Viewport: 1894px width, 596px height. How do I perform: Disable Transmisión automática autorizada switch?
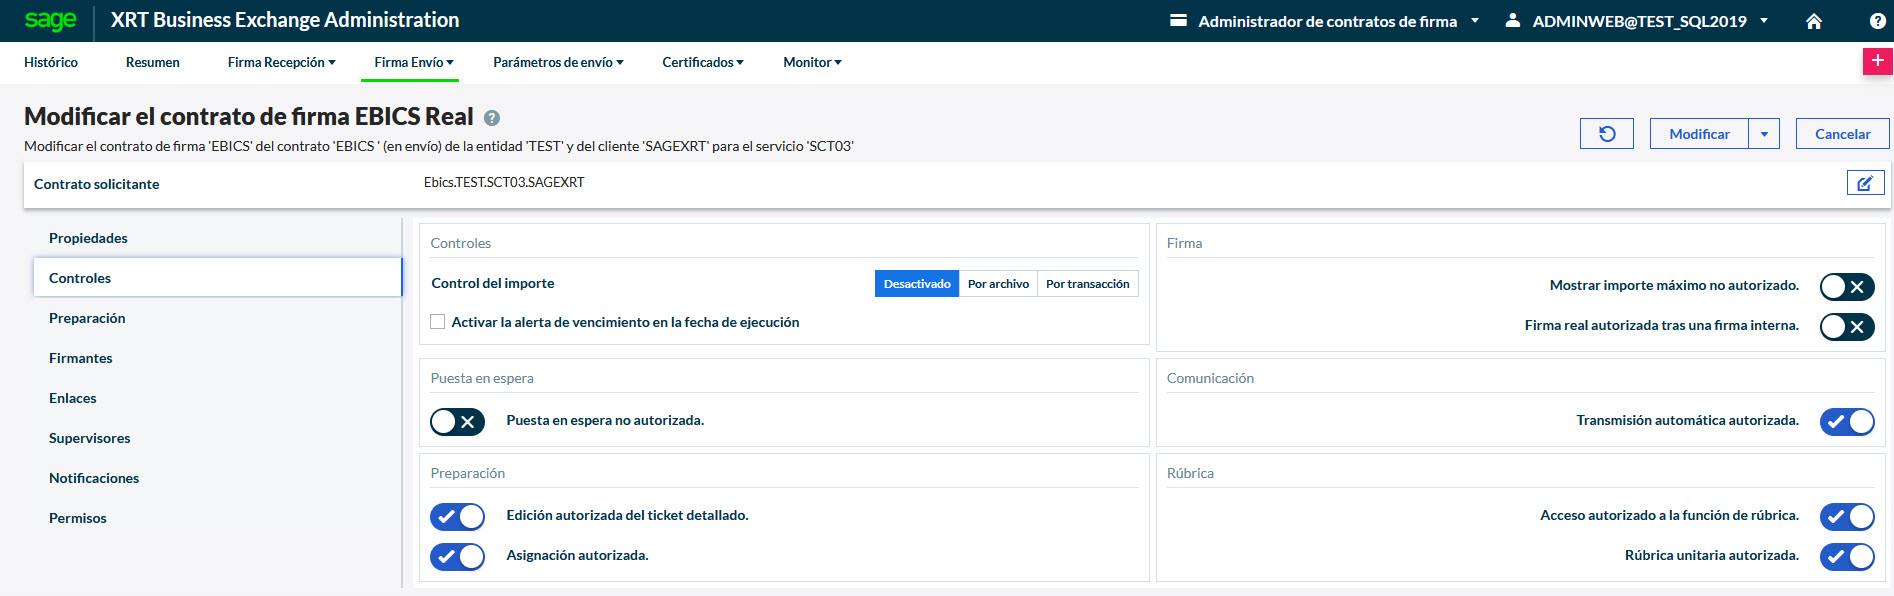pyautogui.click(x=1846, y=422)
